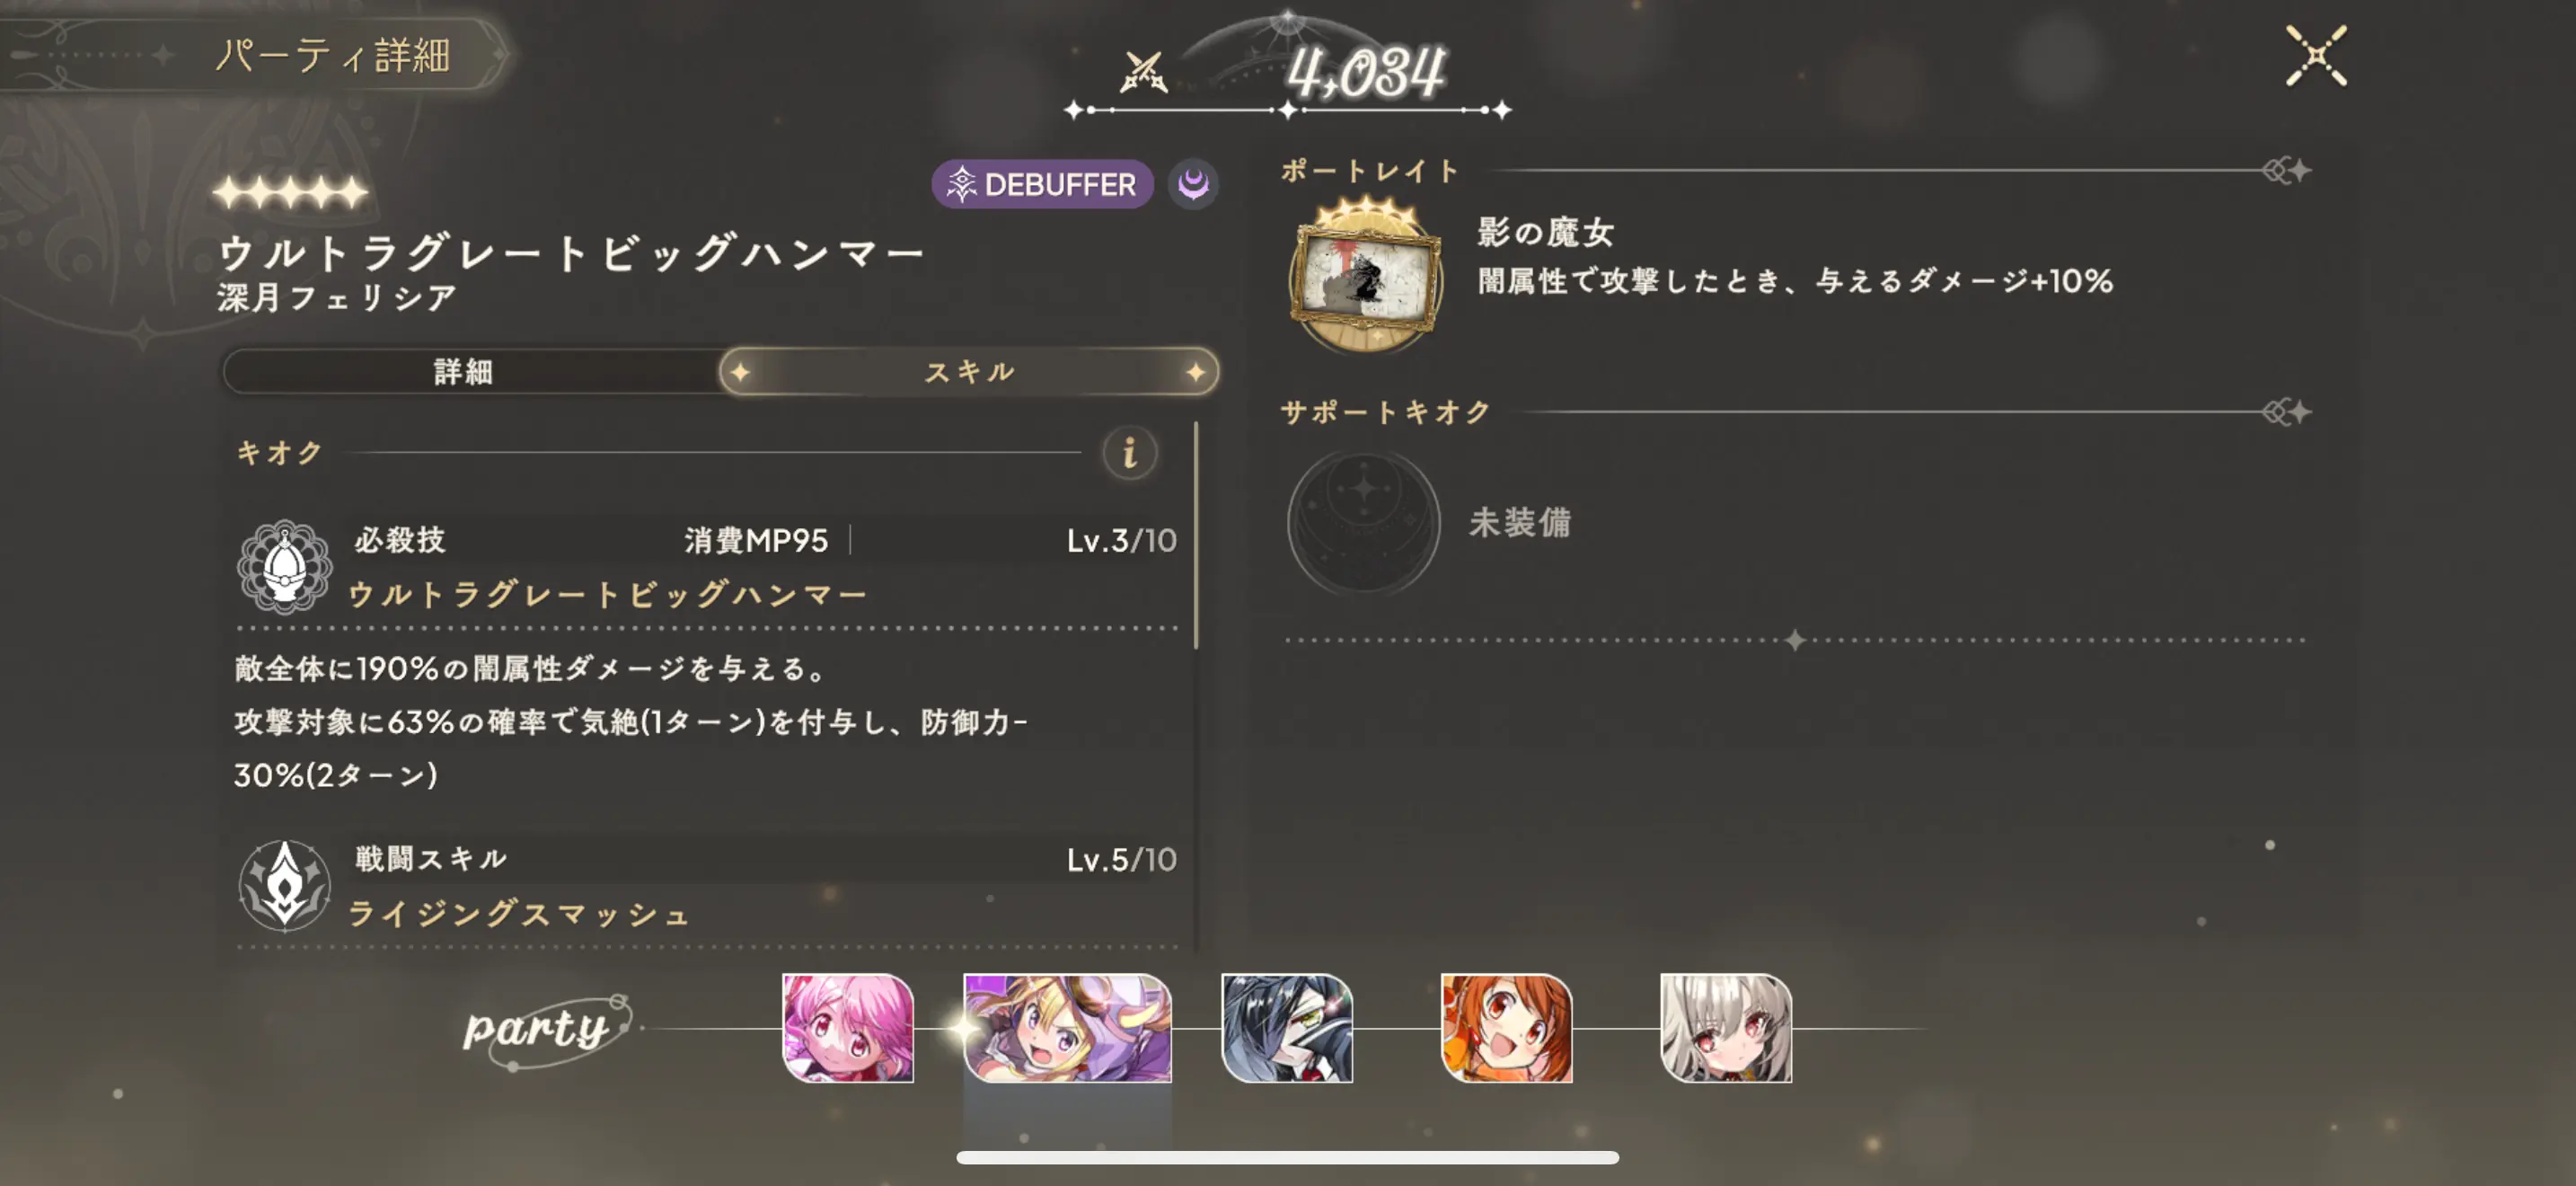Open the Kioku info icon
Image resolution: width=2576 pixels, height=1186 pixels.
click(1130, 453)
